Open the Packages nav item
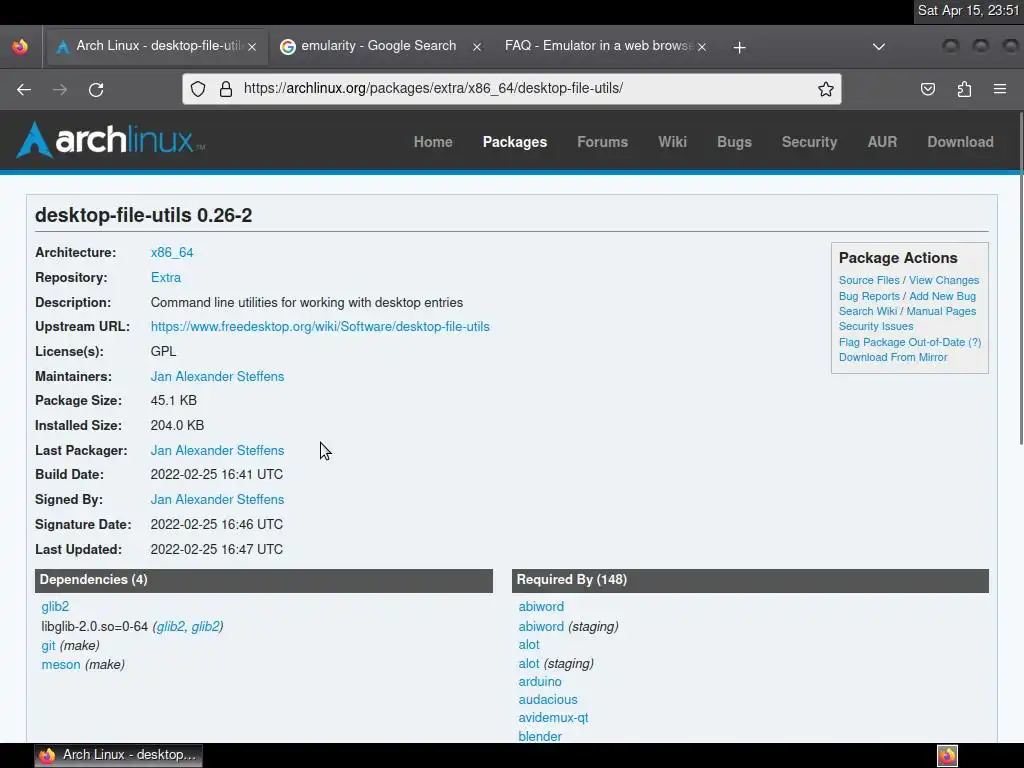The image size is (1024, 768). click(x=515, y=142)
